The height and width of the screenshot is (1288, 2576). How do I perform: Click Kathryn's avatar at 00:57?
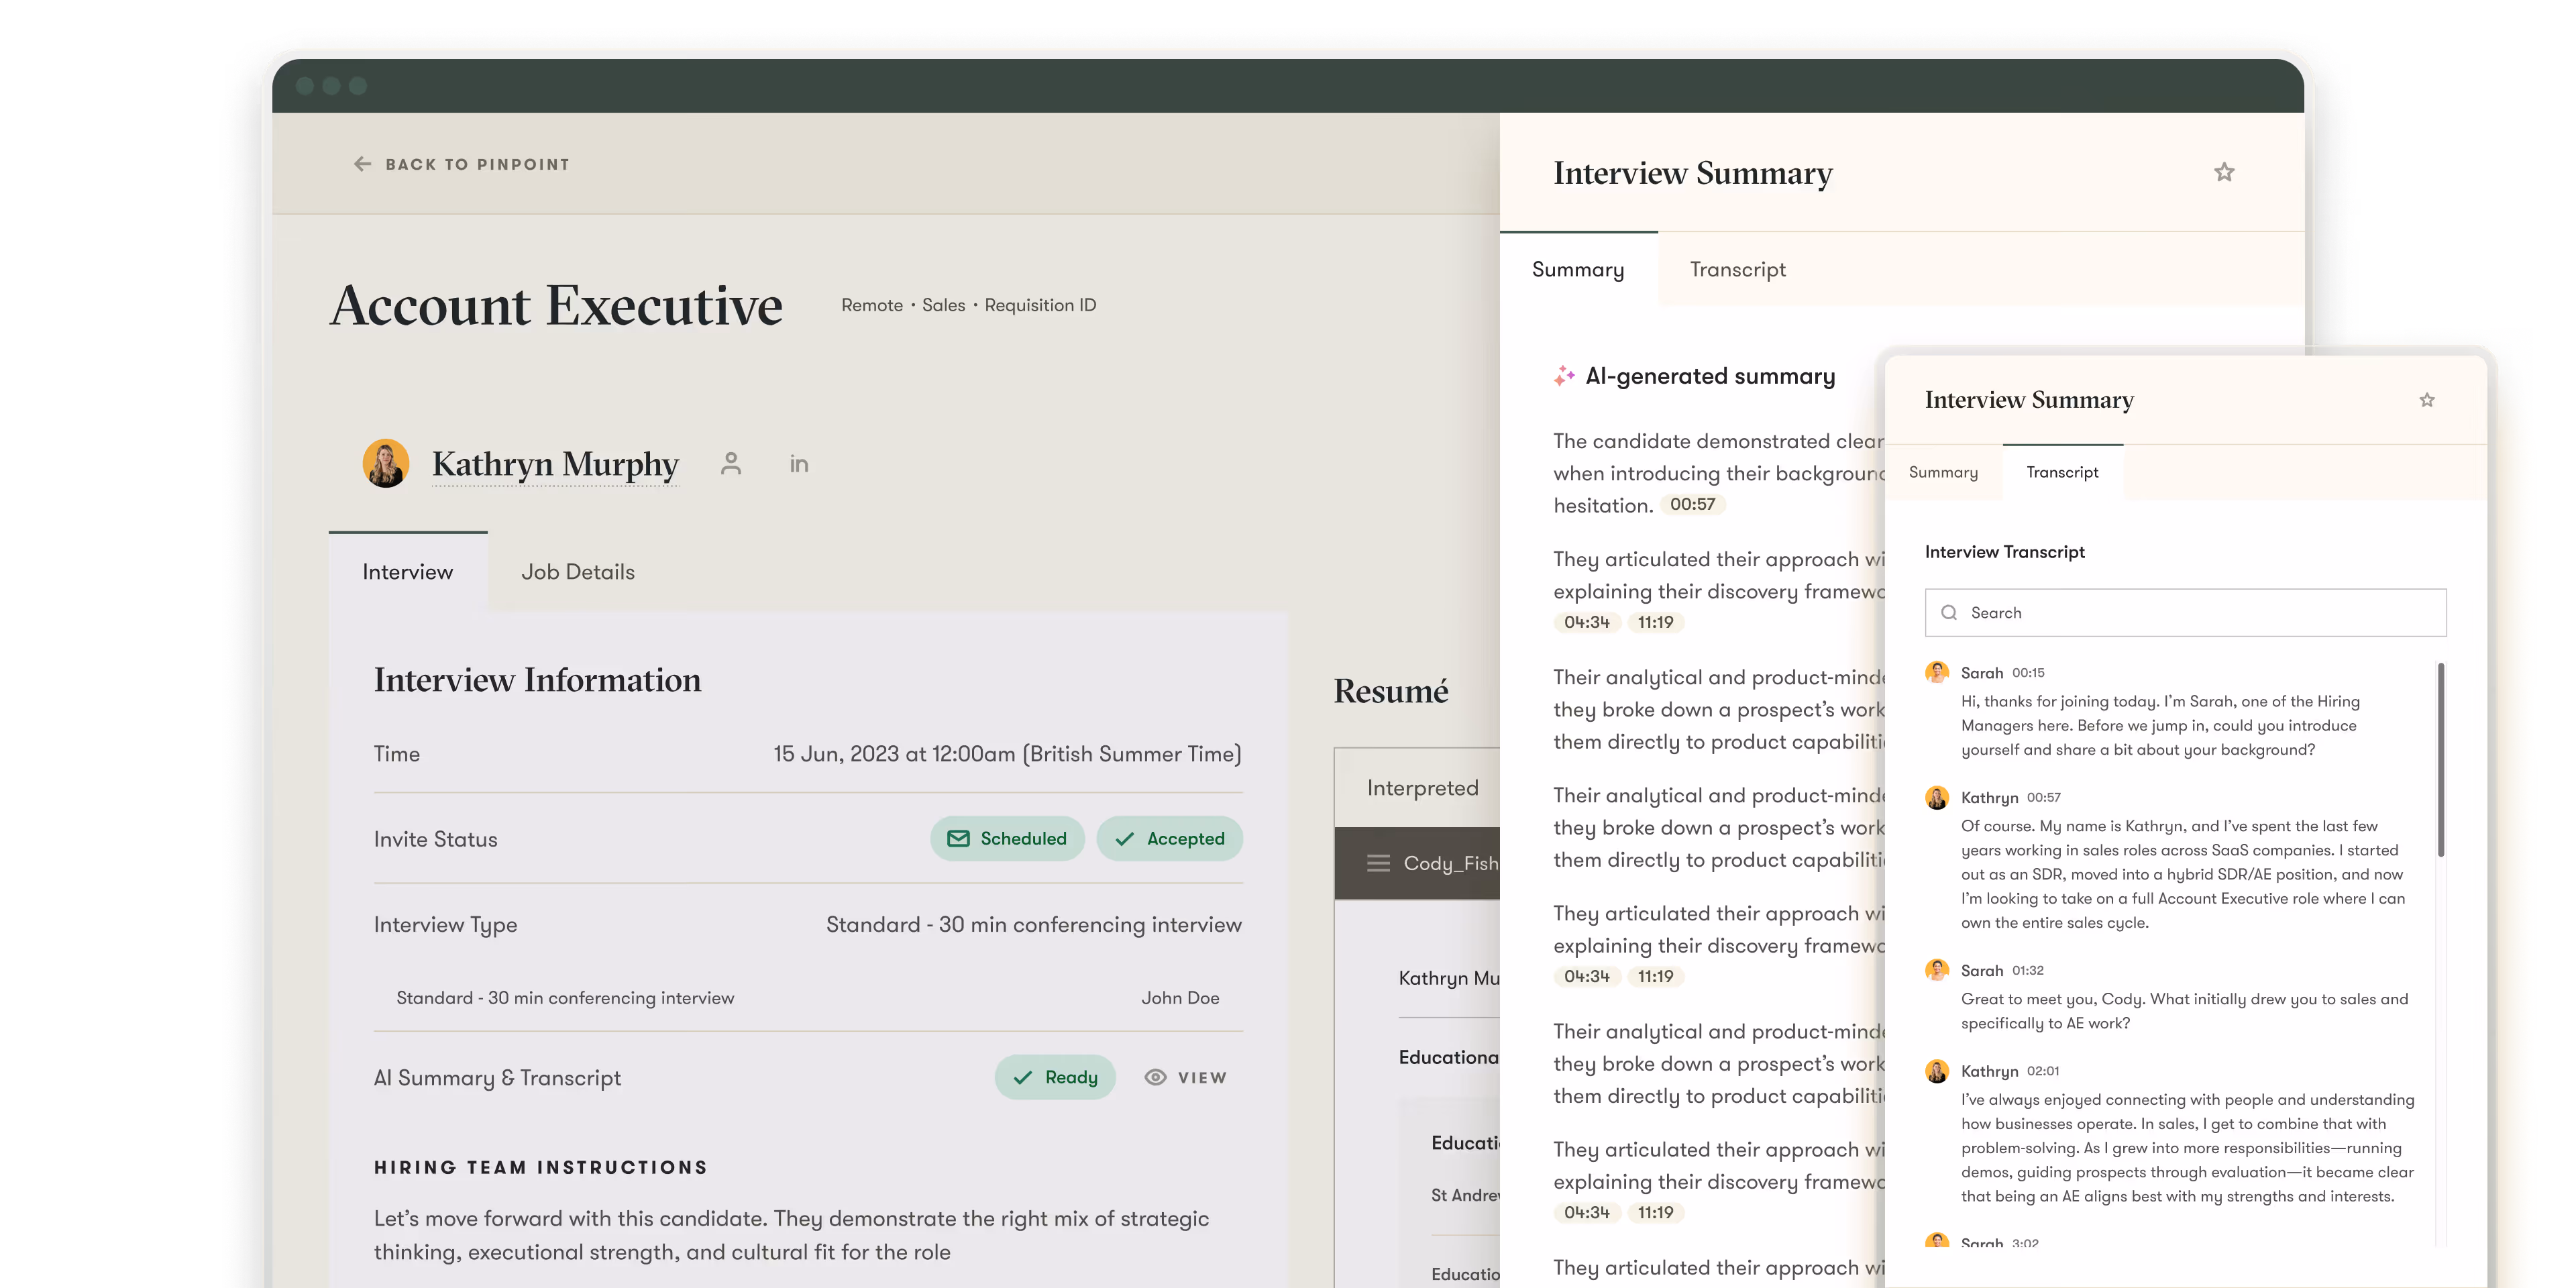[1937, 797]
